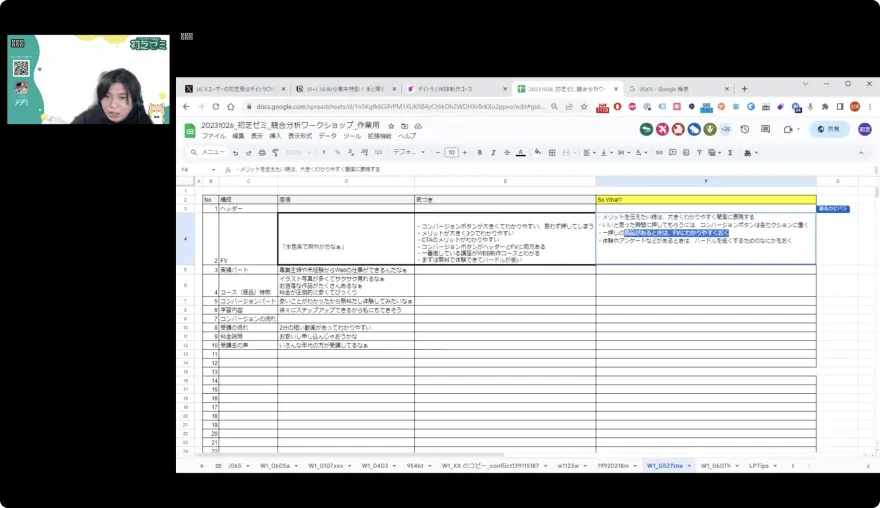The height and width of the screenshot is (508, 880).
Task: Click the functions sigma icon
Action: point(730,153)
